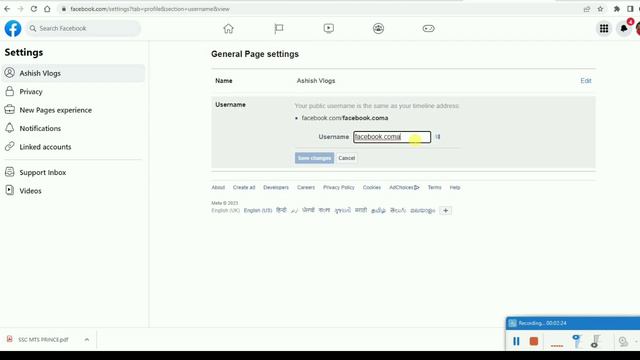
Task: Click General Page settings heading
Action: (x=255, y=54)
